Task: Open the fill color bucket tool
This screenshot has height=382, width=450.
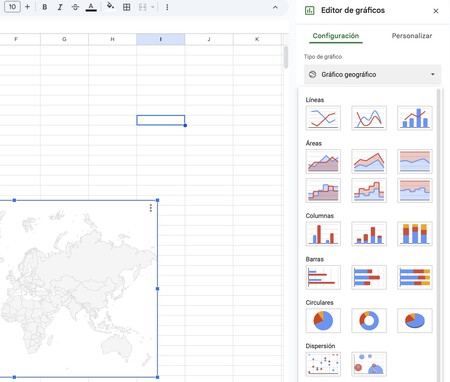Action: tap(111, 6)
